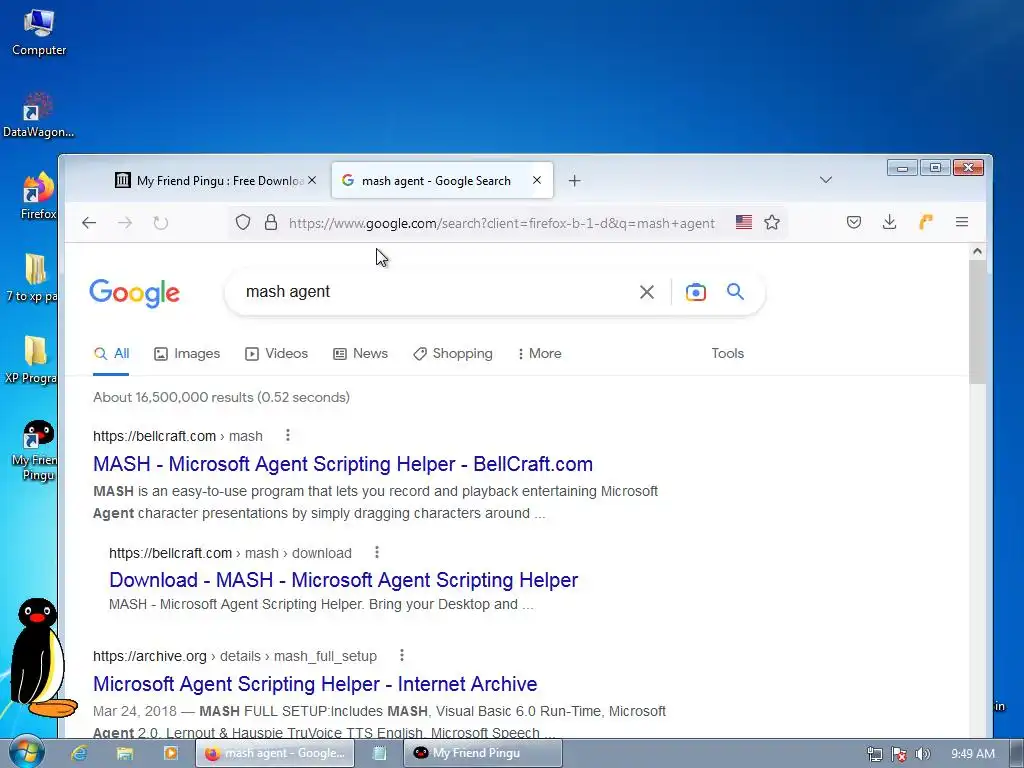This screenshot has height=768, width=1024.
Task: Switch to News results tab
Action: click(360, 353)
